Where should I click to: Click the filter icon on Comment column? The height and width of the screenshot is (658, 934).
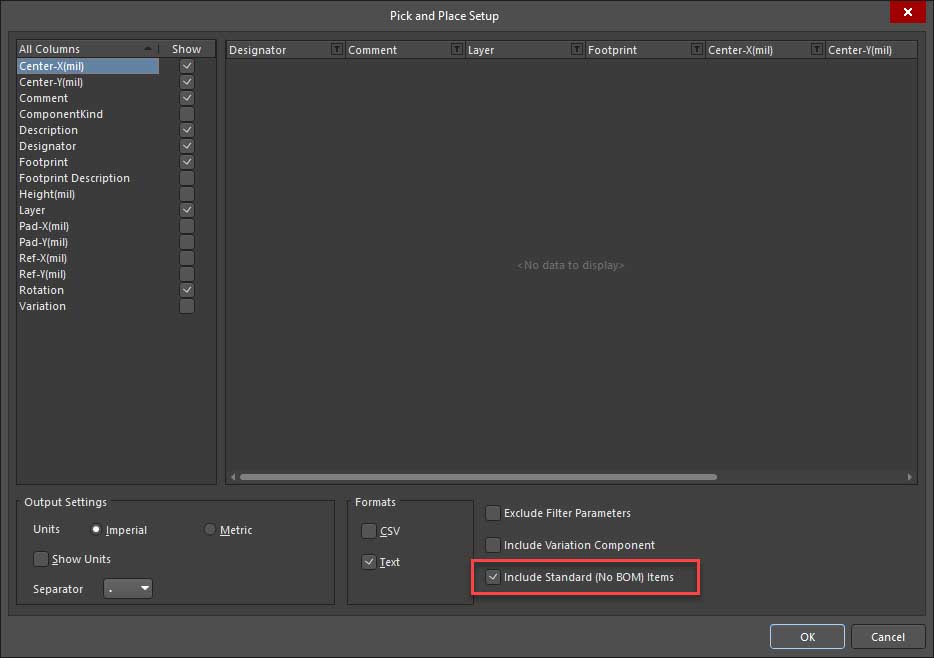point(457,49)
